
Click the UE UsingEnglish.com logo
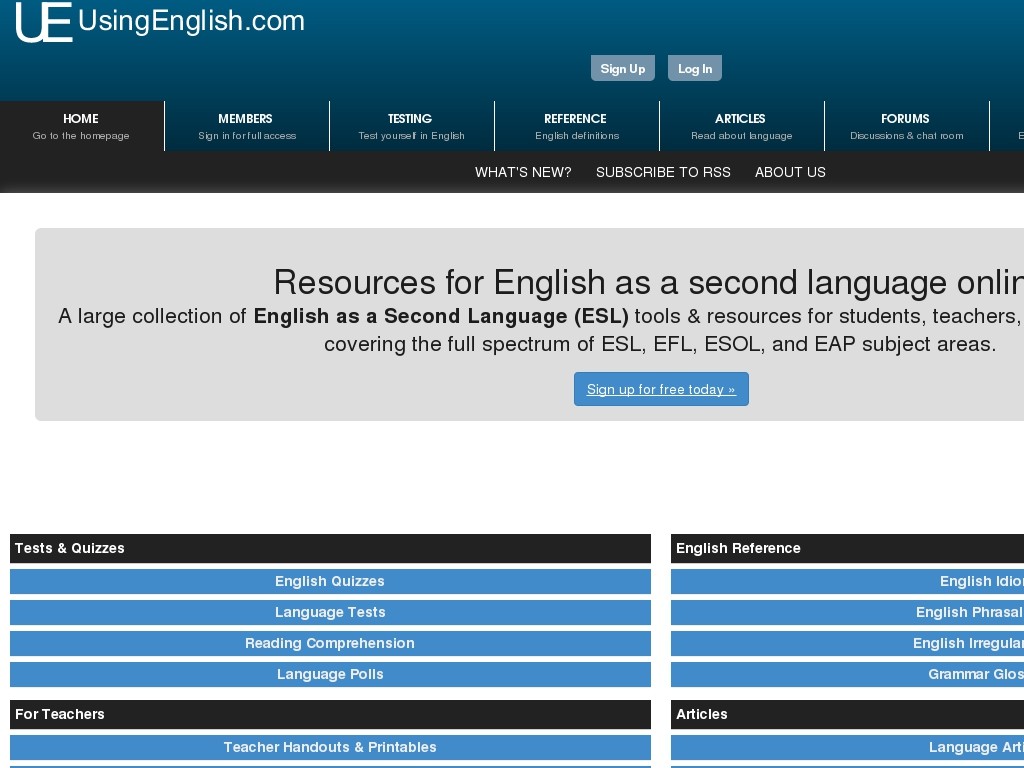[160, 22]
